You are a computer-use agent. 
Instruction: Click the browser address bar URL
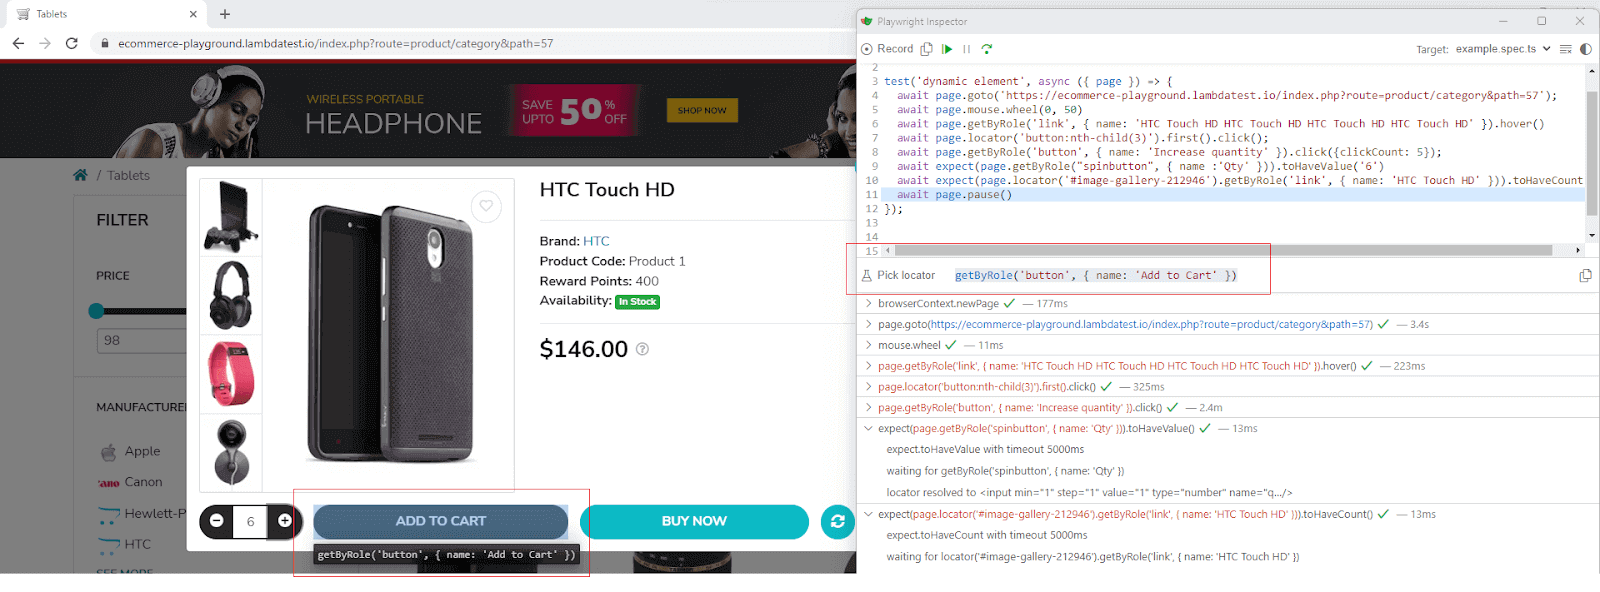tap(335, 44)
